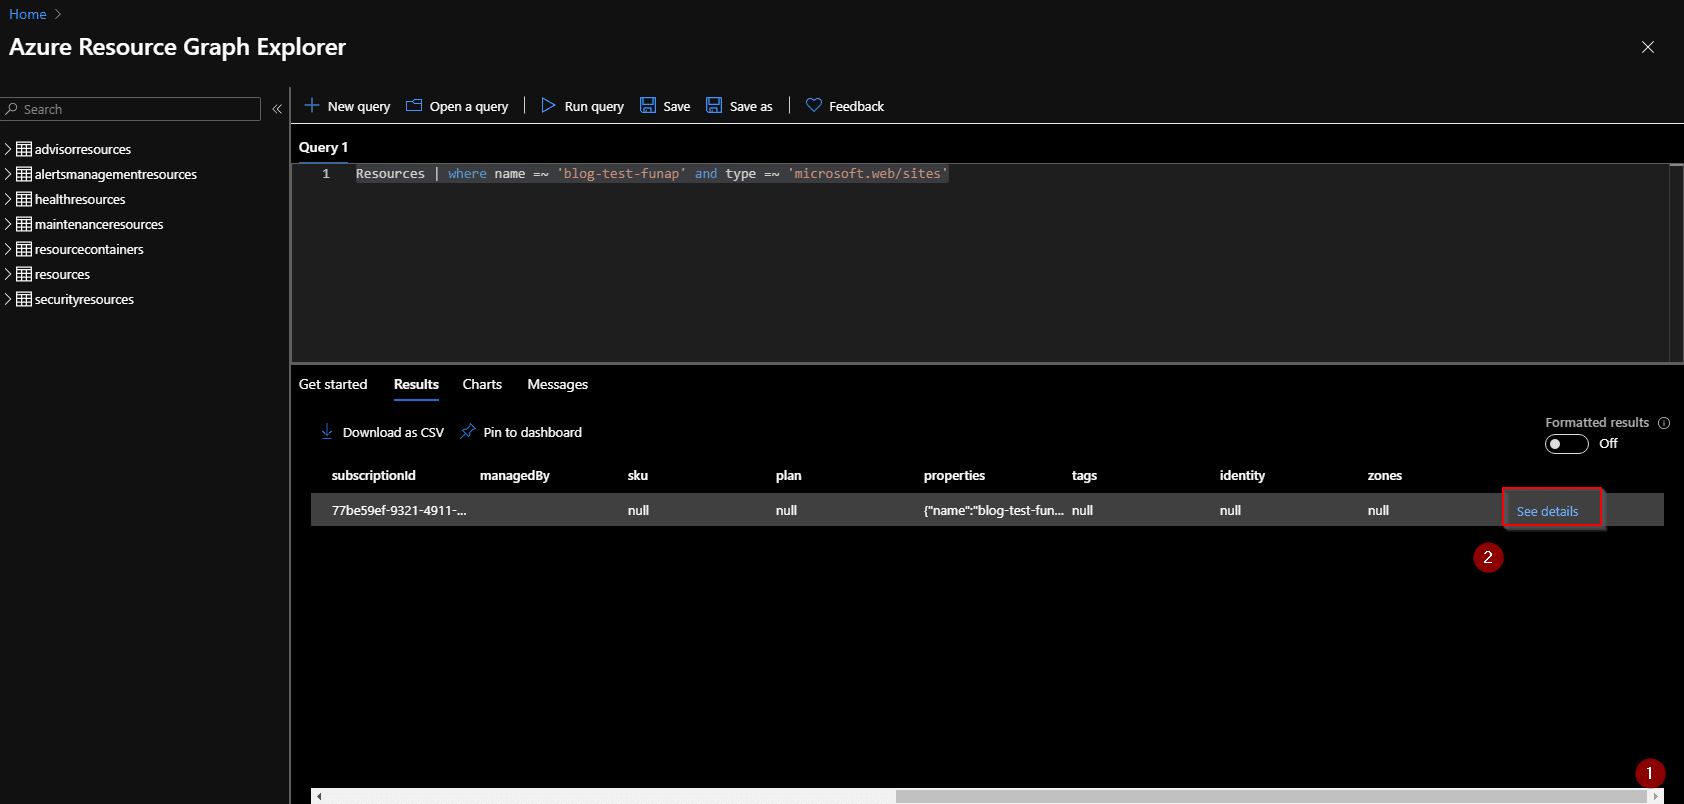
Task: Open the Get started tab
Action: pos(333,384)
